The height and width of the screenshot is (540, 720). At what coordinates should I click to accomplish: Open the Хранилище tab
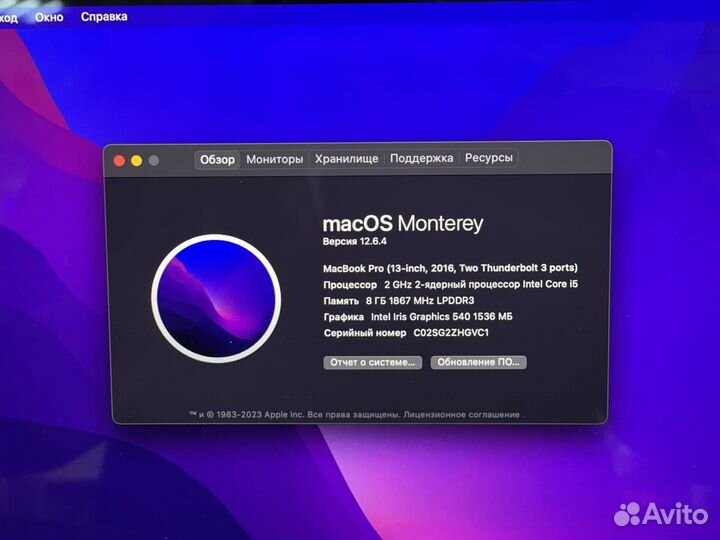(x=347, y=159)
